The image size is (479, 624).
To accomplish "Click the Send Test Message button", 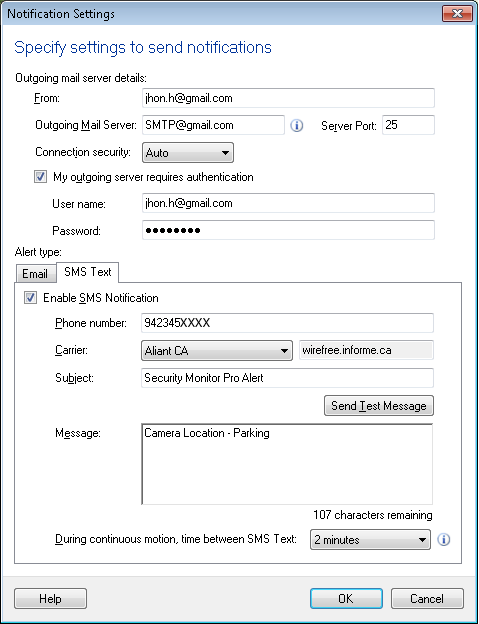I will pos(379,406).
